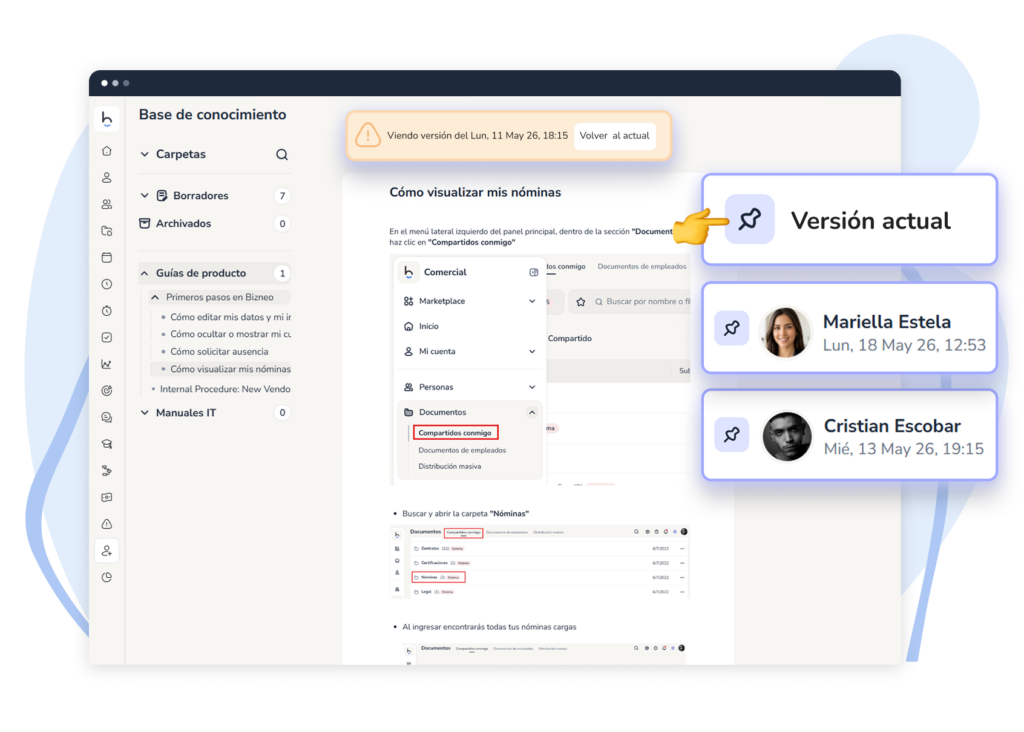1024x732 pixels.
Task: Click the pin icon on Versión actual
Action: pyautogui.click(x=750, y=219)
